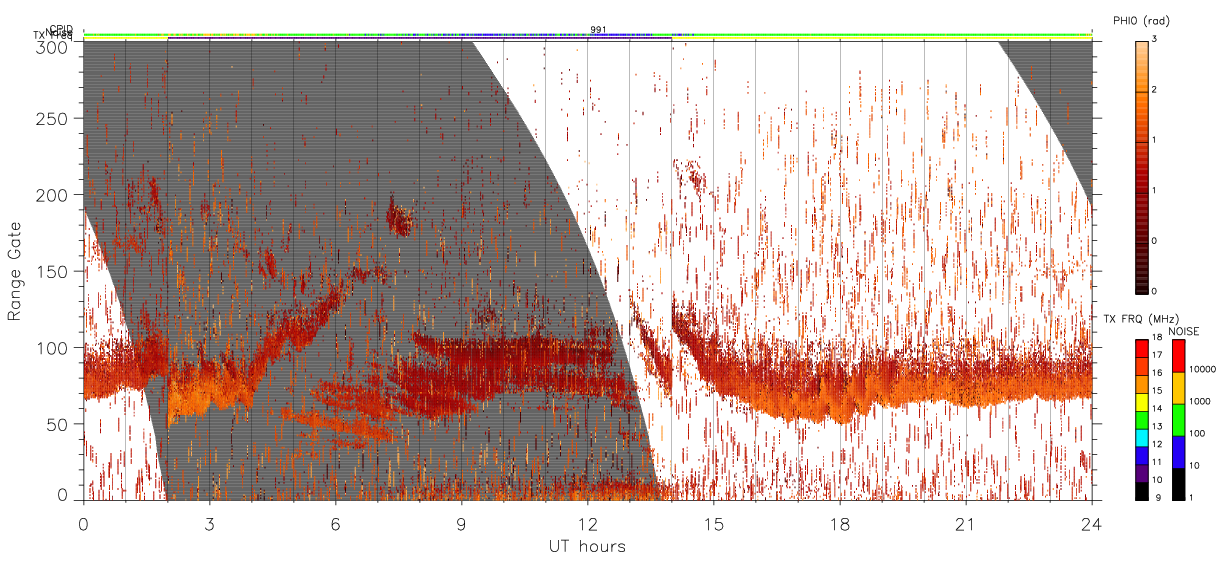Screen dimensions: 1228x567
Task: Click the yellow 14–15 MHz TX FRQ swatch
Action: (1142, 402)
